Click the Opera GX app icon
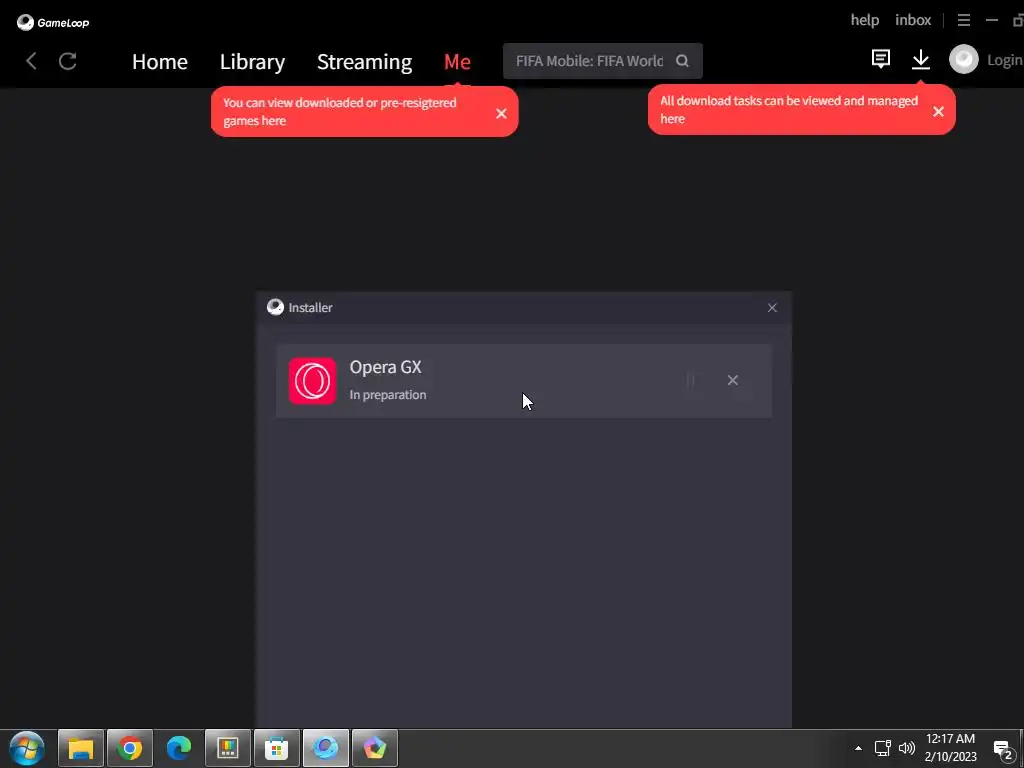 tap(312, 381)
